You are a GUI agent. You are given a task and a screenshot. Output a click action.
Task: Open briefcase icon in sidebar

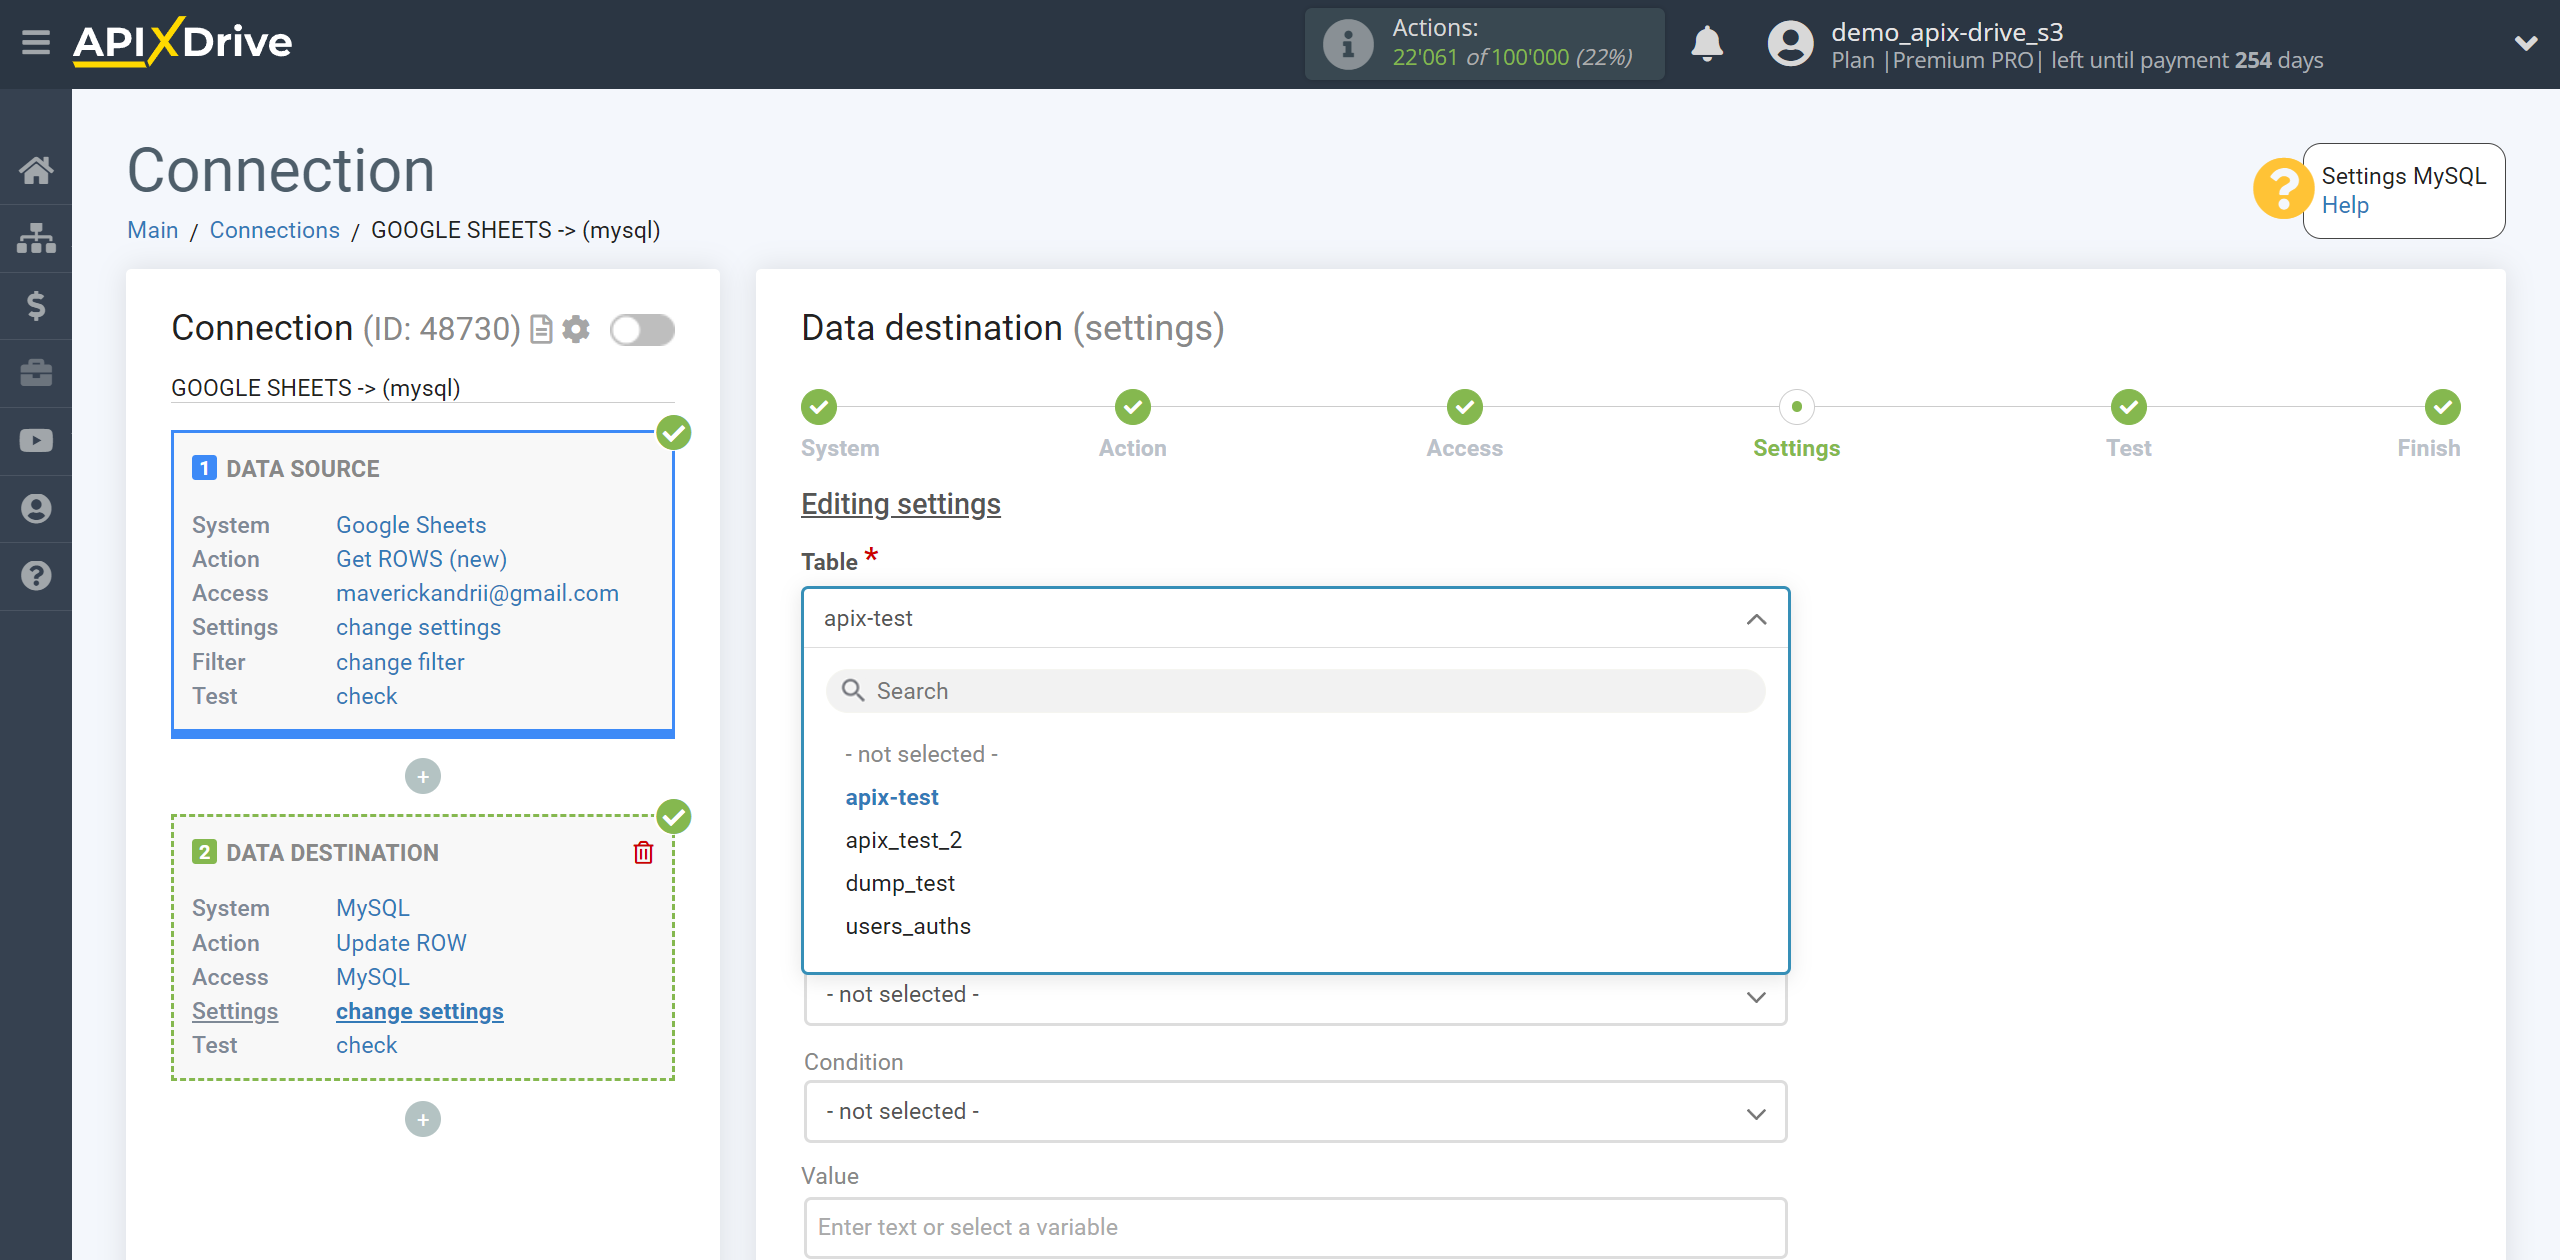(36, 373)
